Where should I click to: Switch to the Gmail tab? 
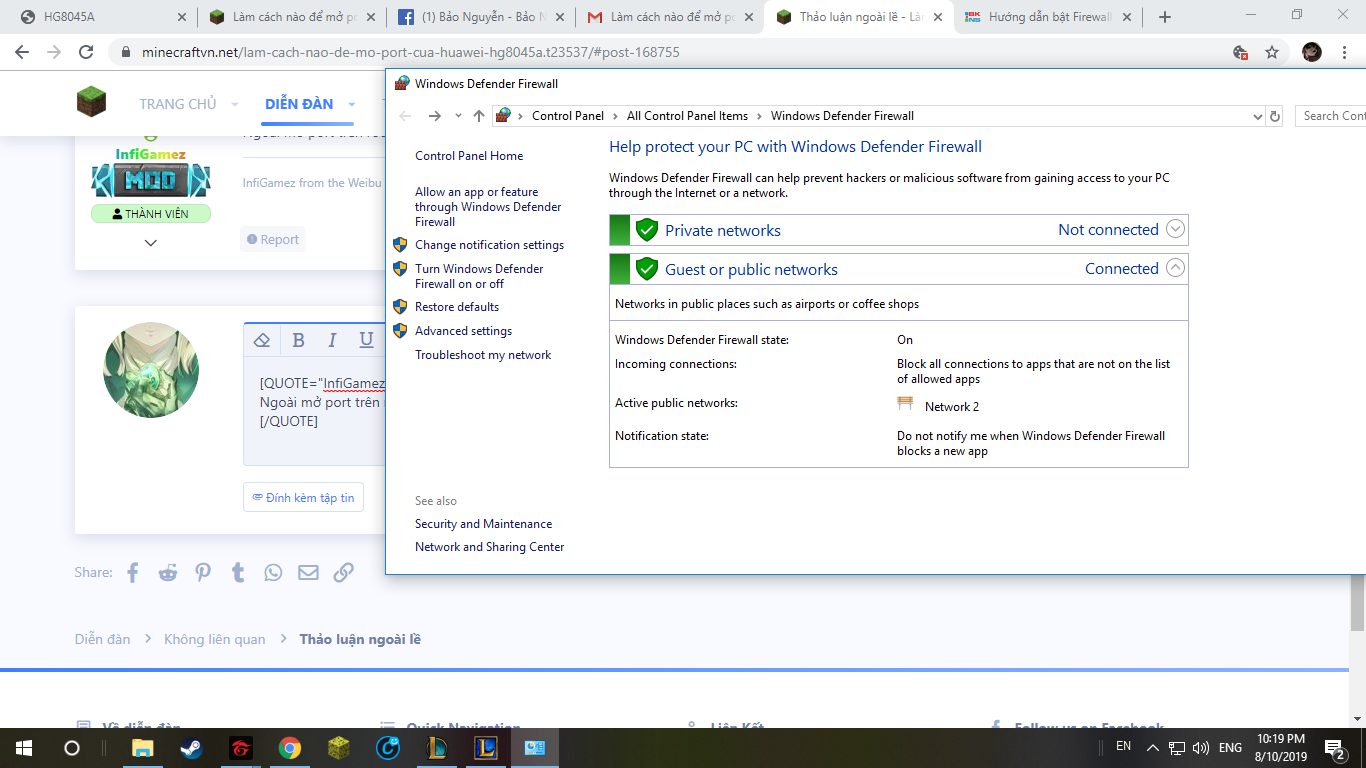(669, 17)
